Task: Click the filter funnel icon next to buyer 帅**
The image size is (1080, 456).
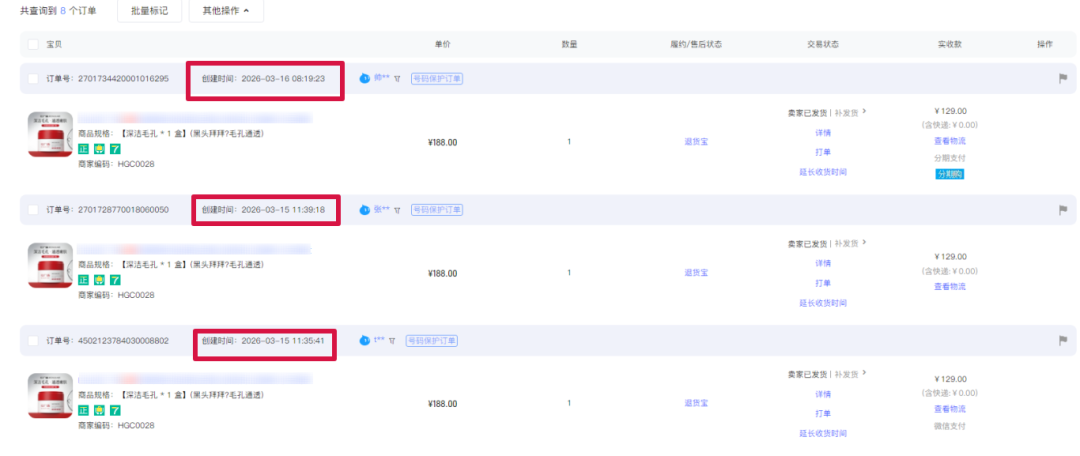Action: (x=396, y=79)
